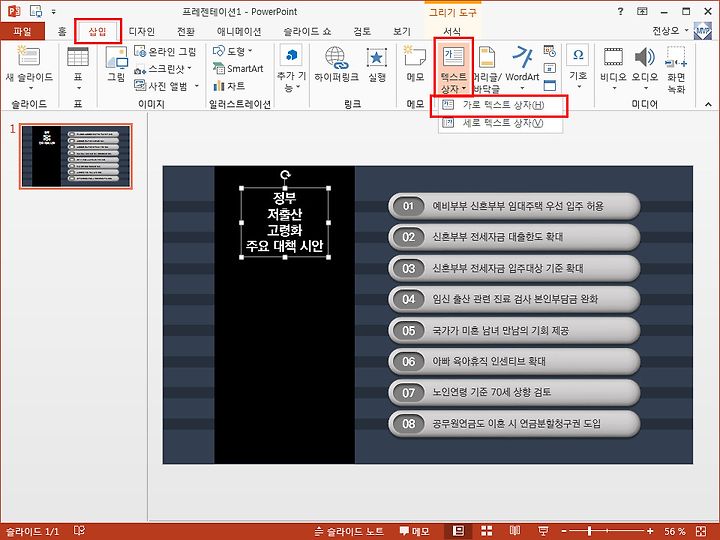
Task: Expand the Audio dropdown arrow
Action: pos(646,88)
